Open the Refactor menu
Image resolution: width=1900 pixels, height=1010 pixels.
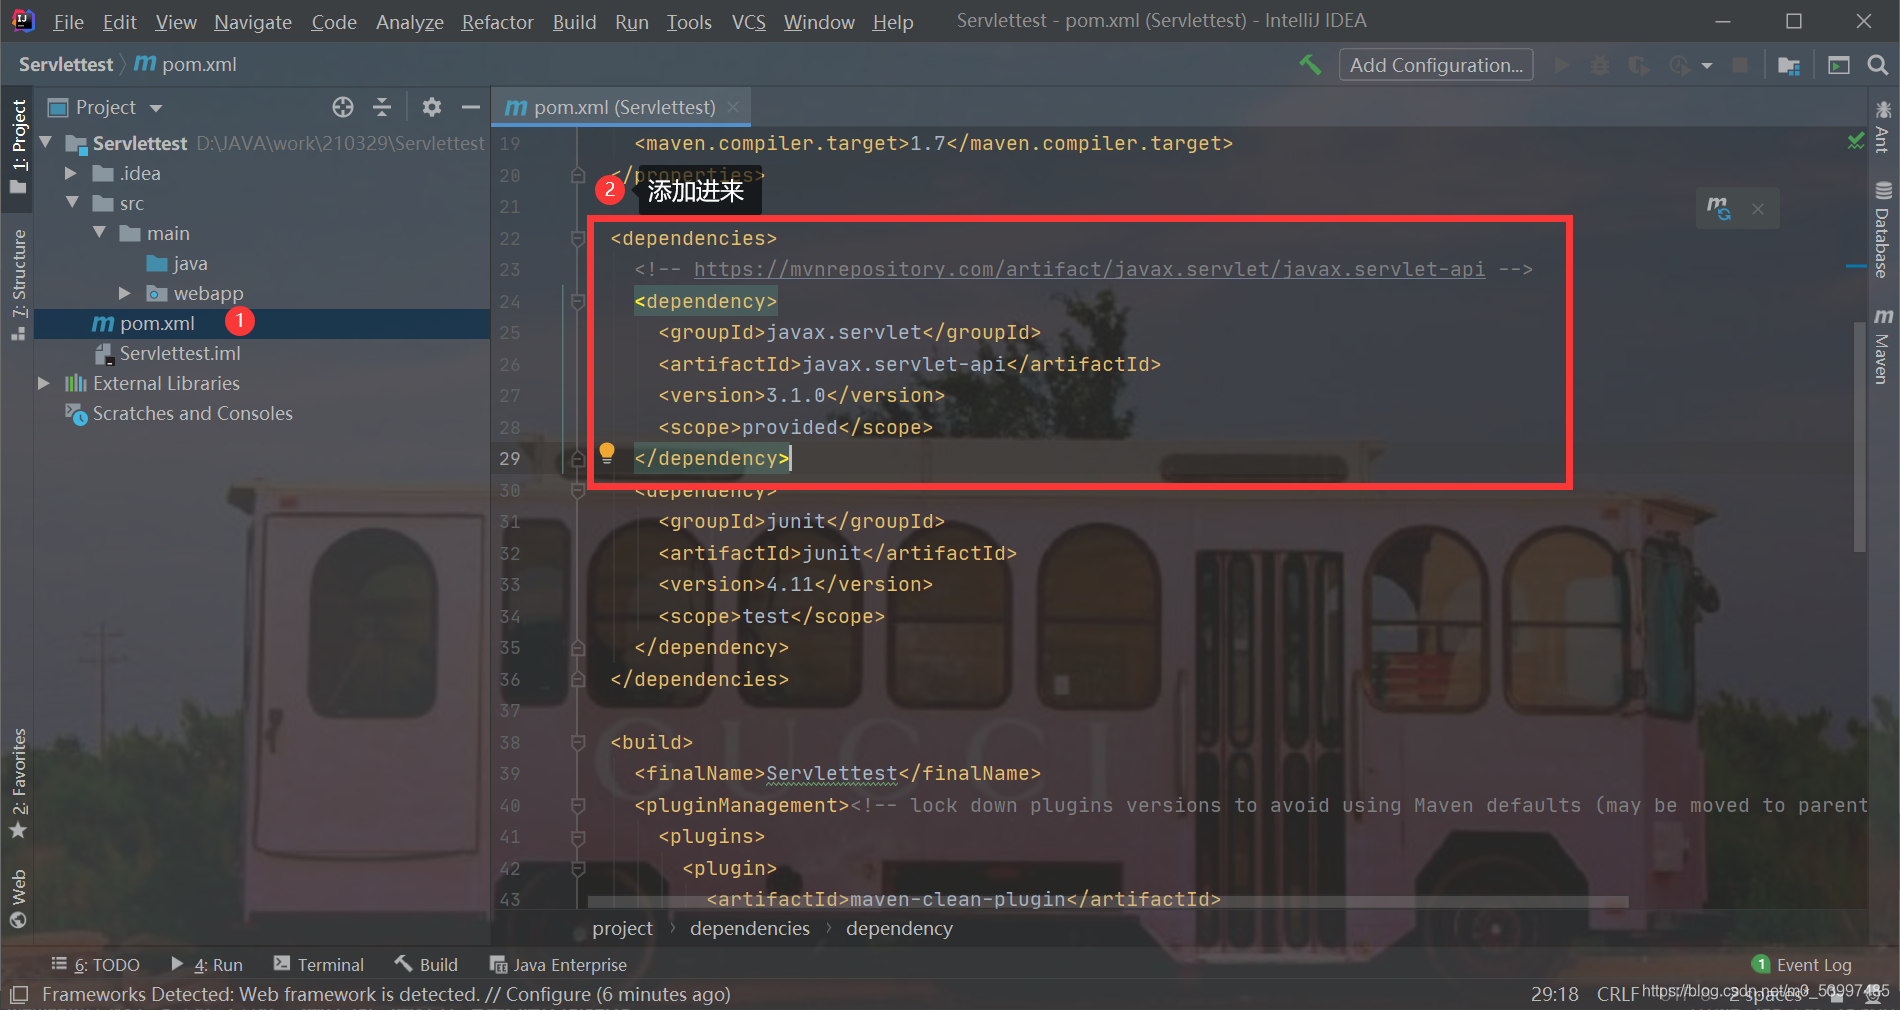tap(497, 22)
